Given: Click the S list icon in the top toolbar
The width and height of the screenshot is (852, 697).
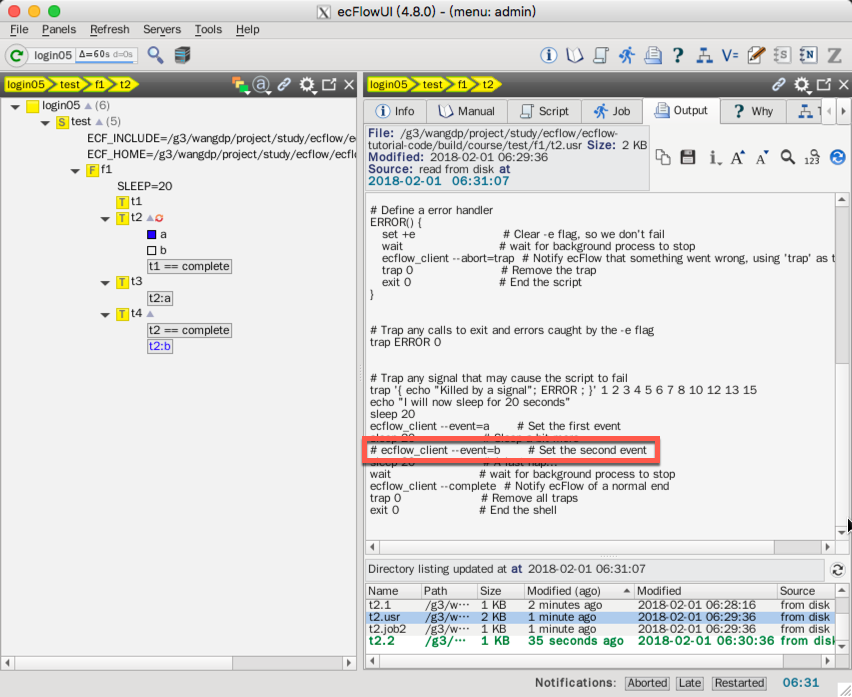Looking at the screenshot, I should coord(782,55).
